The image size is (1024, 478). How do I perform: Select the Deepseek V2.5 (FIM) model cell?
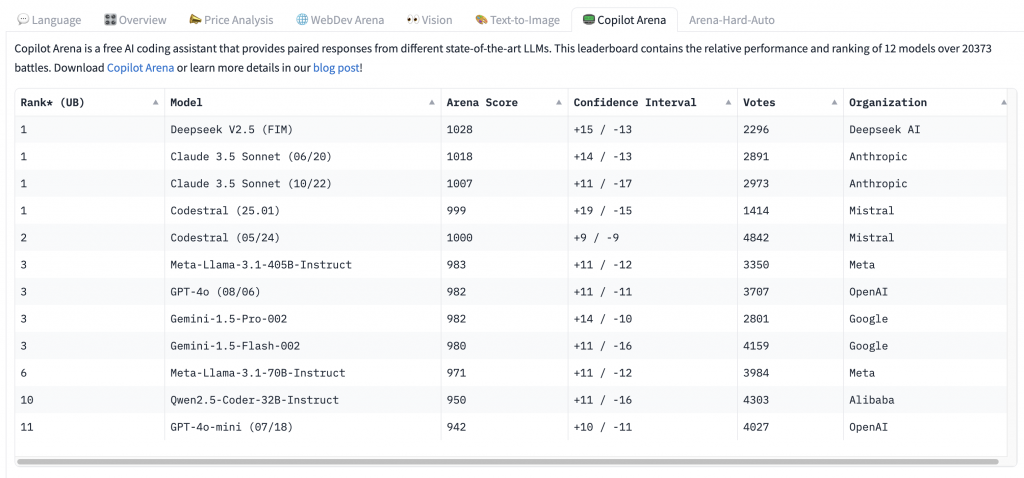click(303, 129)
